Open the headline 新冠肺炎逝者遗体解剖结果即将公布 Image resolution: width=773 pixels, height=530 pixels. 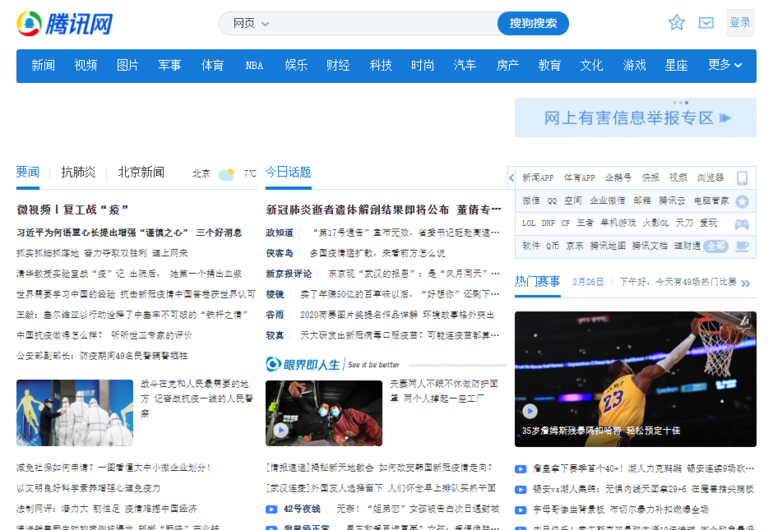357,210
